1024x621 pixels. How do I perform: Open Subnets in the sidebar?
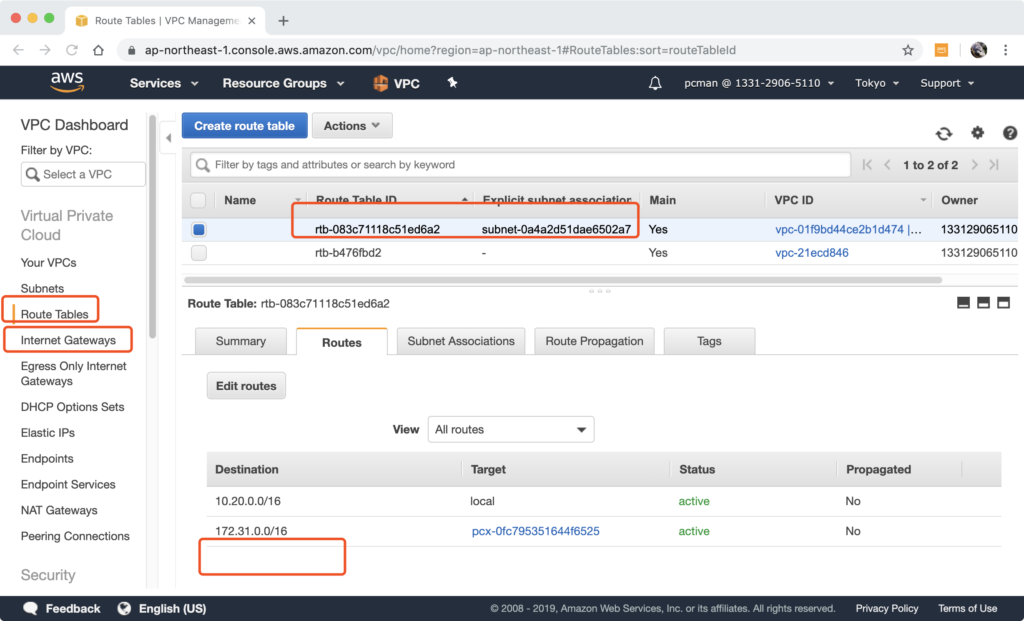42,289
